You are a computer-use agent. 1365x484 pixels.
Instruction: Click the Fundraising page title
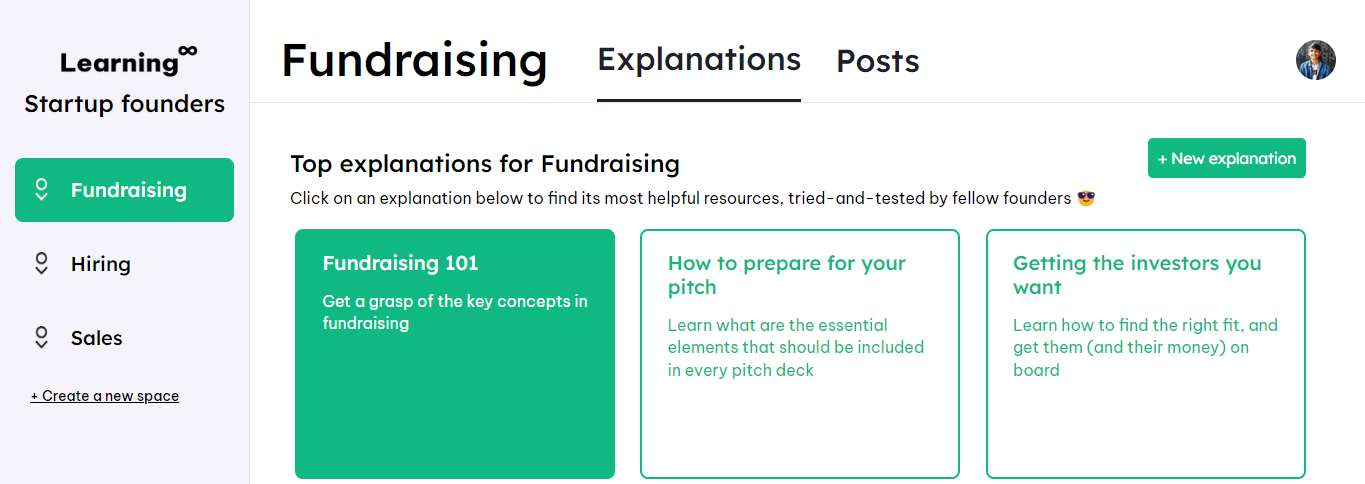(x=415, y=60)
